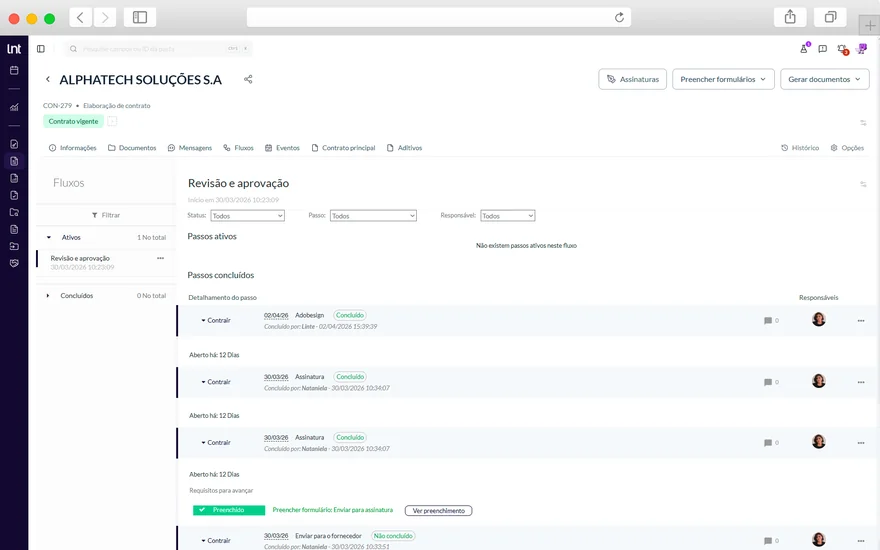Open notifications bell with red badge
This screenshot has height=550, width=880.
tap(842, 49)
